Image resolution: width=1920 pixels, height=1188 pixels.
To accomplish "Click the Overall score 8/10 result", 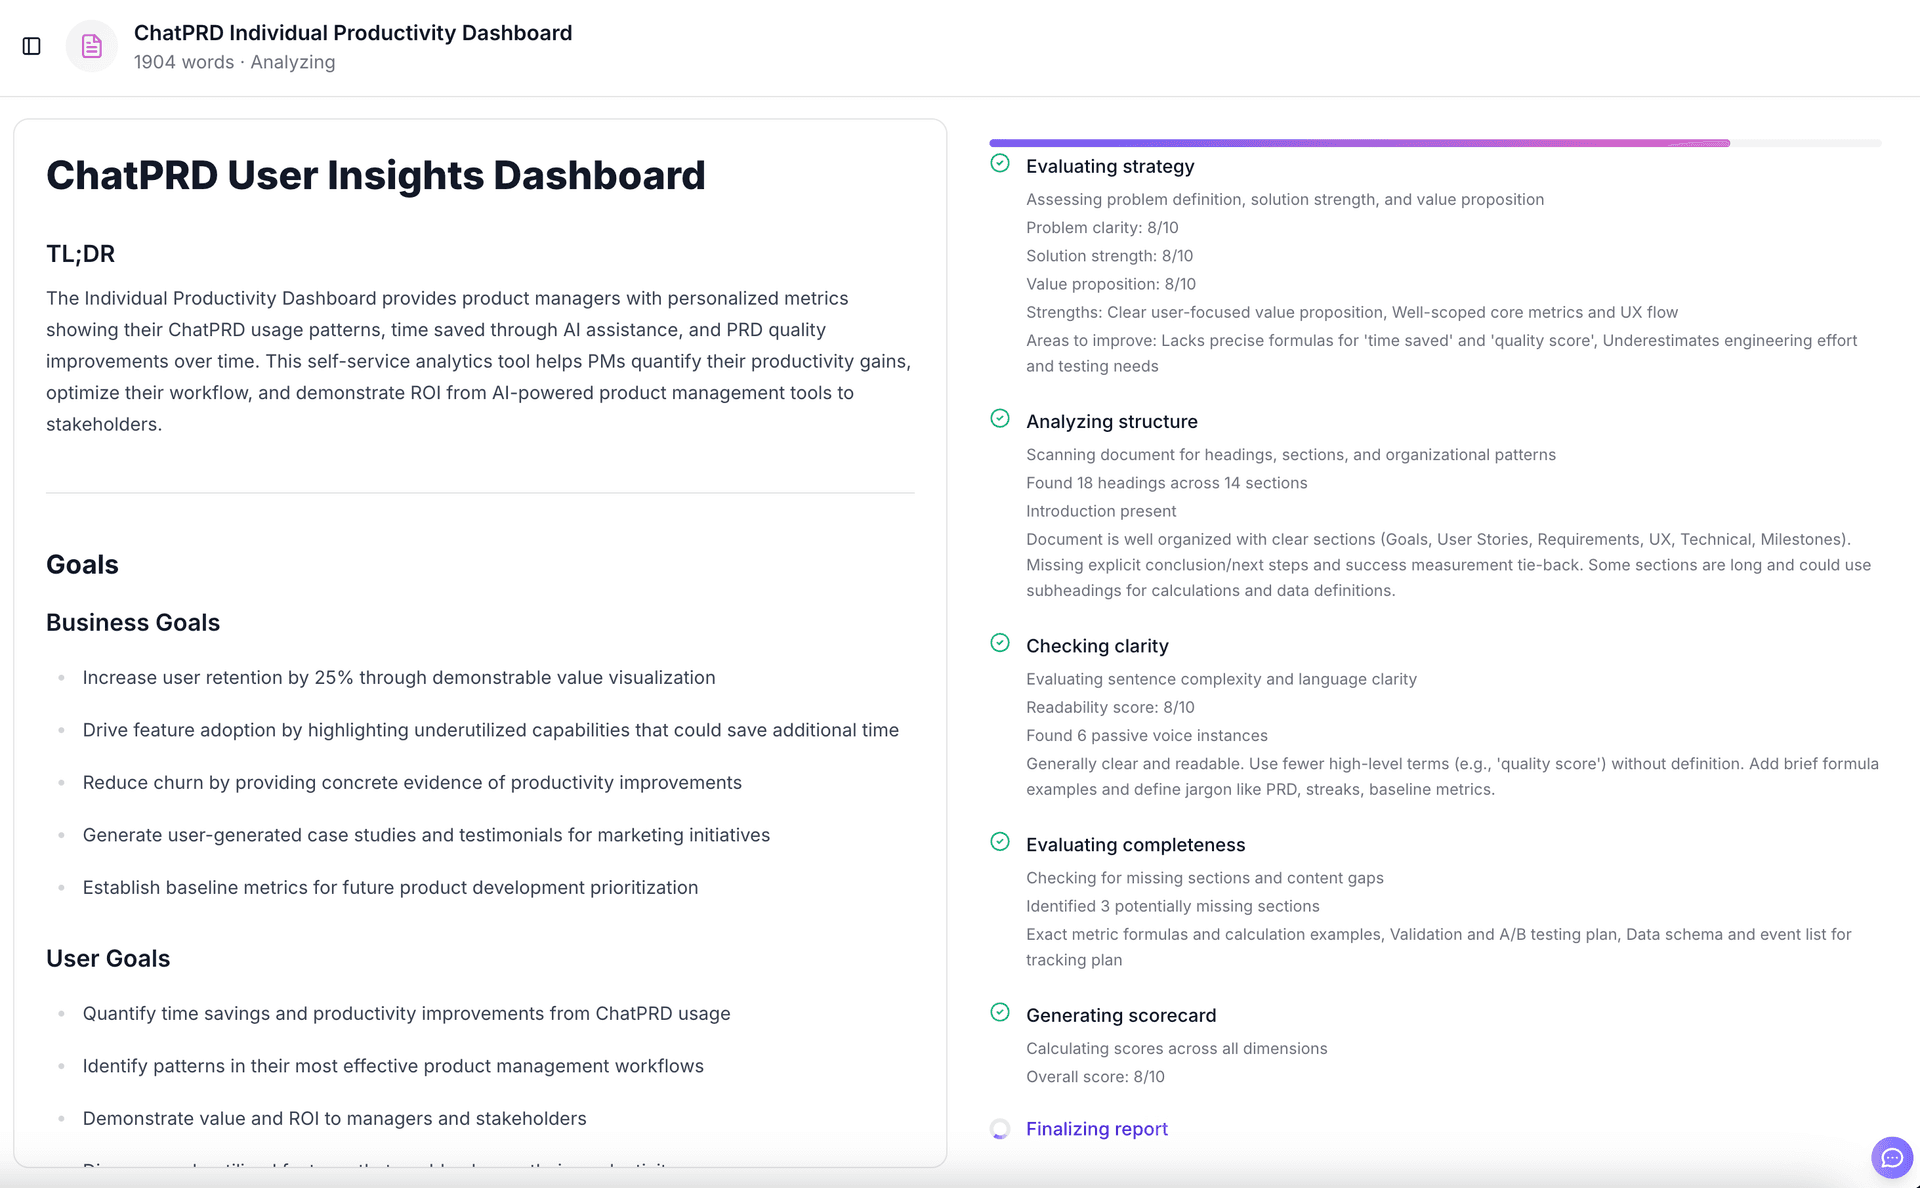I will pyautogui.click(x=1095, y=1076).
